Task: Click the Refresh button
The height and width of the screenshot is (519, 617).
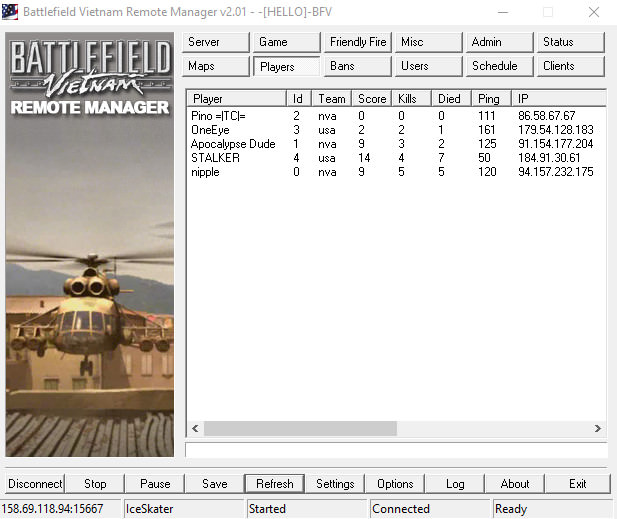Action: 275,484
